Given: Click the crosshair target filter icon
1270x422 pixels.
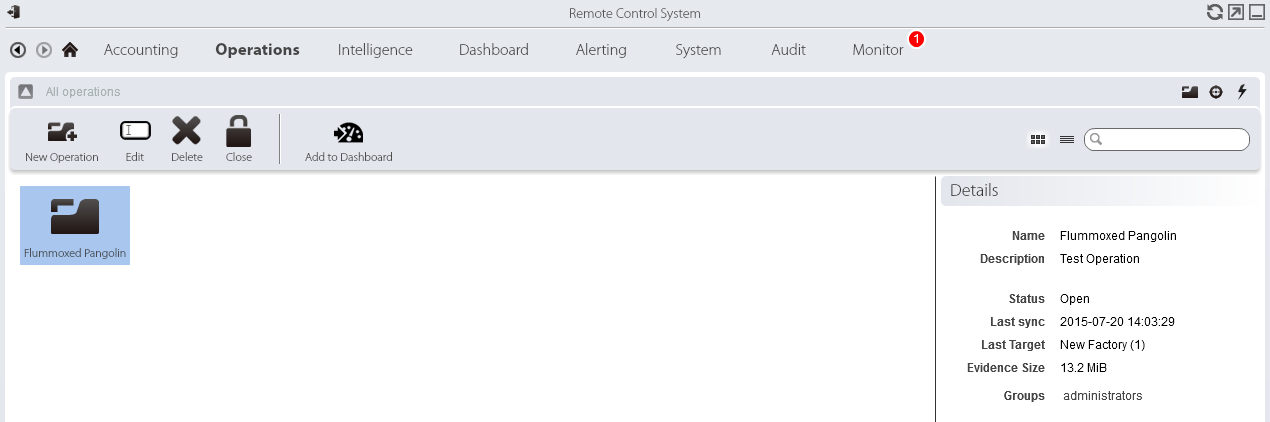Looking at the screenshot, I should coord(1216,92).
